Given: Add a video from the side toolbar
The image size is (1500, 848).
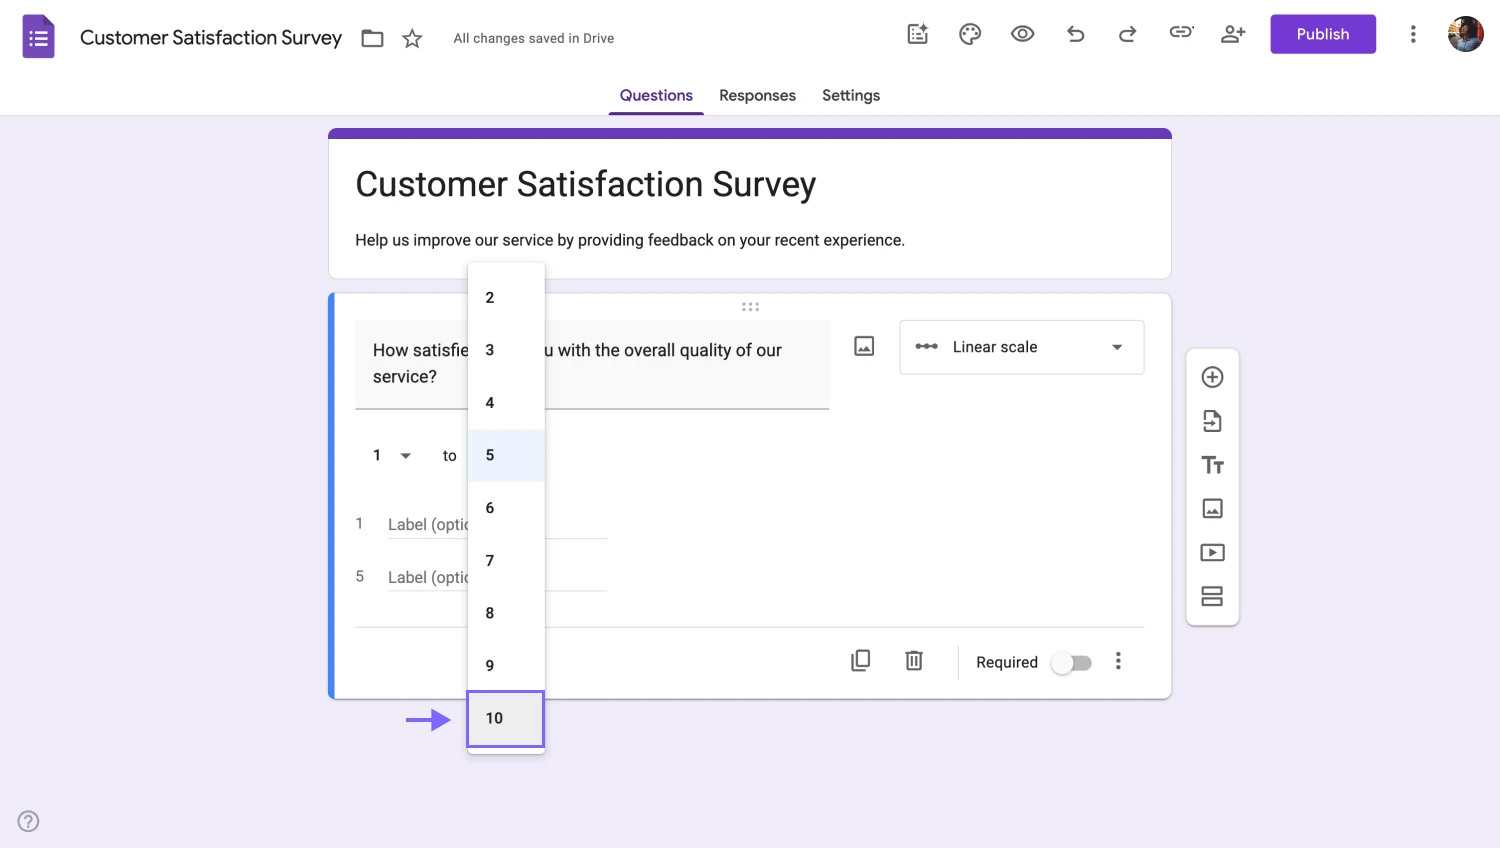Looking at the screenshot, I should point(1212,553).
